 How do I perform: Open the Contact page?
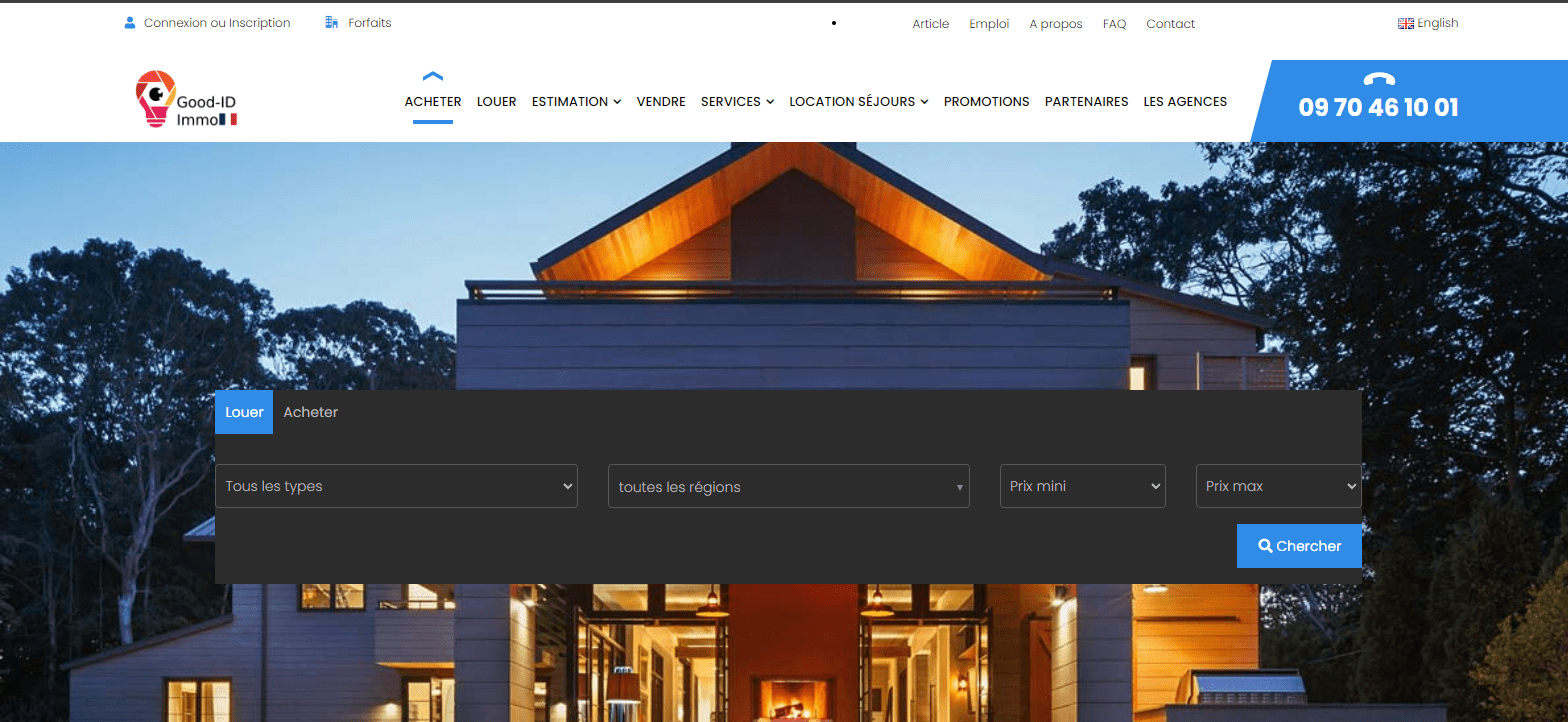1170,24
